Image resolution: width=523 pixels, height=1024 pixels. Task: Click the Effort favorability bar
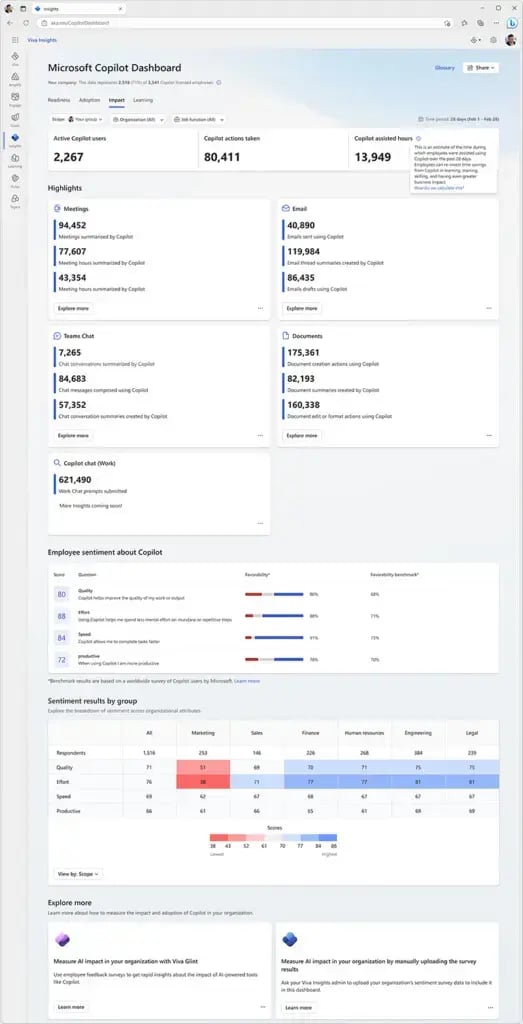pos(274,616)
